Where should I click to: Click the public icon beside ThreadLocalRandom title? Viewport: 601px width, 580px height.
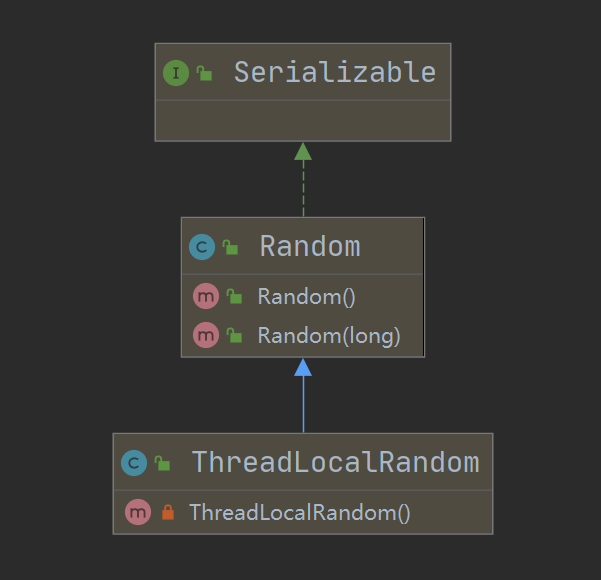coord(162,464)
